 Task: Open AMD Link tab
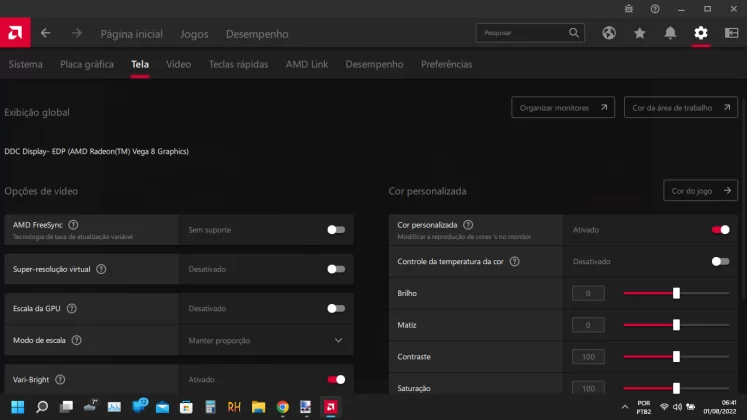(x=307, y=64)
